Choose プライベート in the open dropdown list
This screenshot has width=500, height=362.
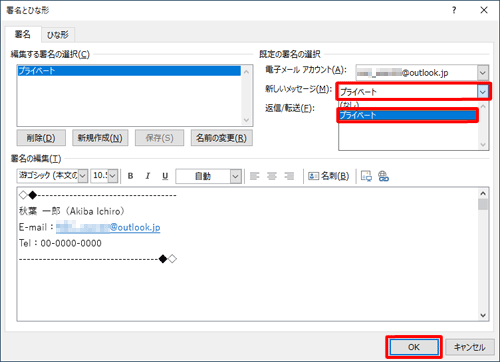[x=408, y=115]
